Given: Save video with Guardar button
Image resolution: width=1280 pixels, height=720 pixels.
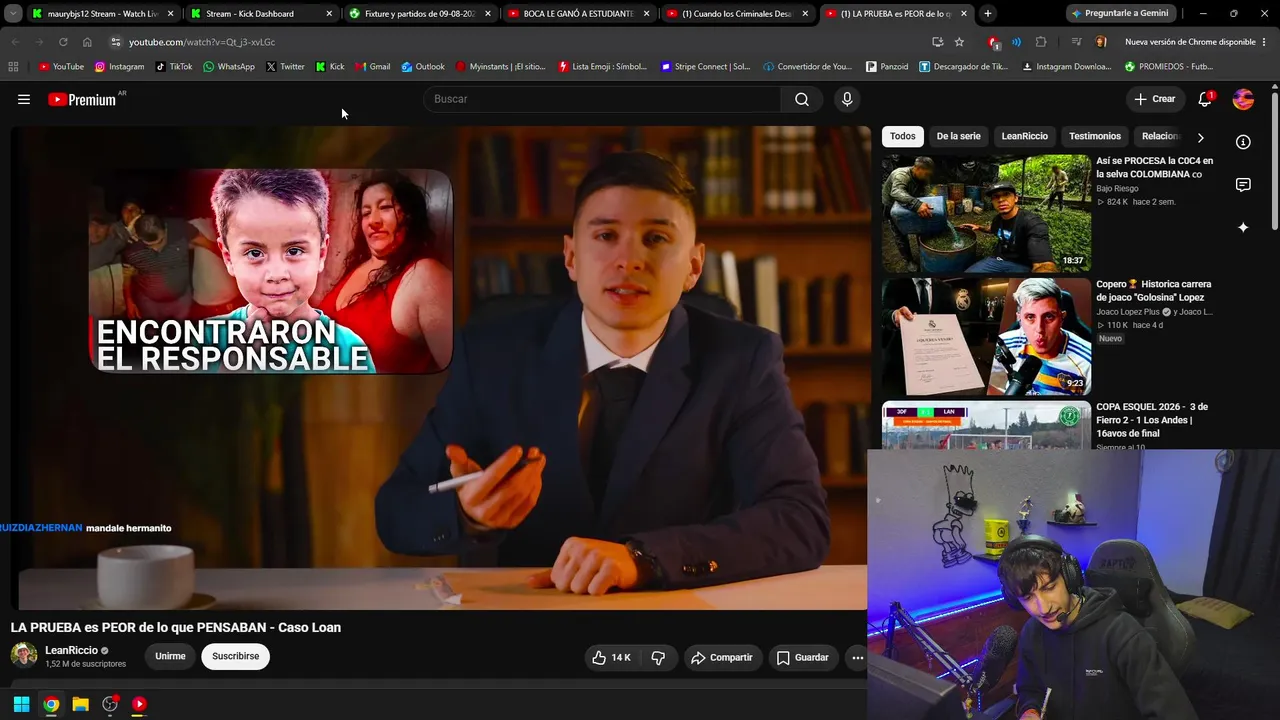Looking at the screenshot, I should coord(802,657).
